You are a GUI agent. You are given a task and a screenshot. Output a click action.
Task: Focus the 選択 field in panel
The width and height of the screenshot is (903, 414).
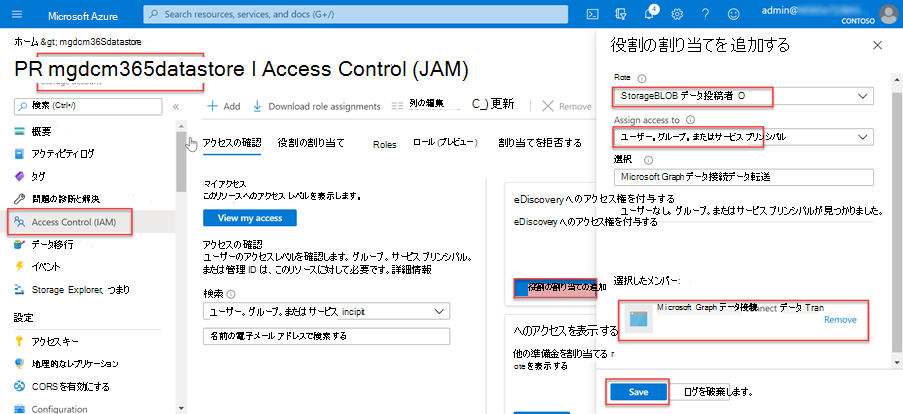(743, 177)
